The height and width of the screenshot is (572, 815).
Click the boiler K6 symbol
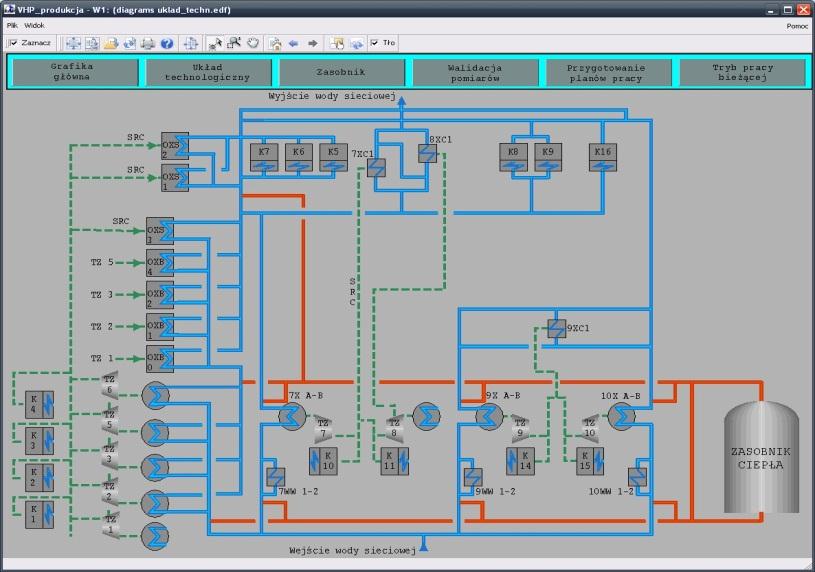[299, 157]
